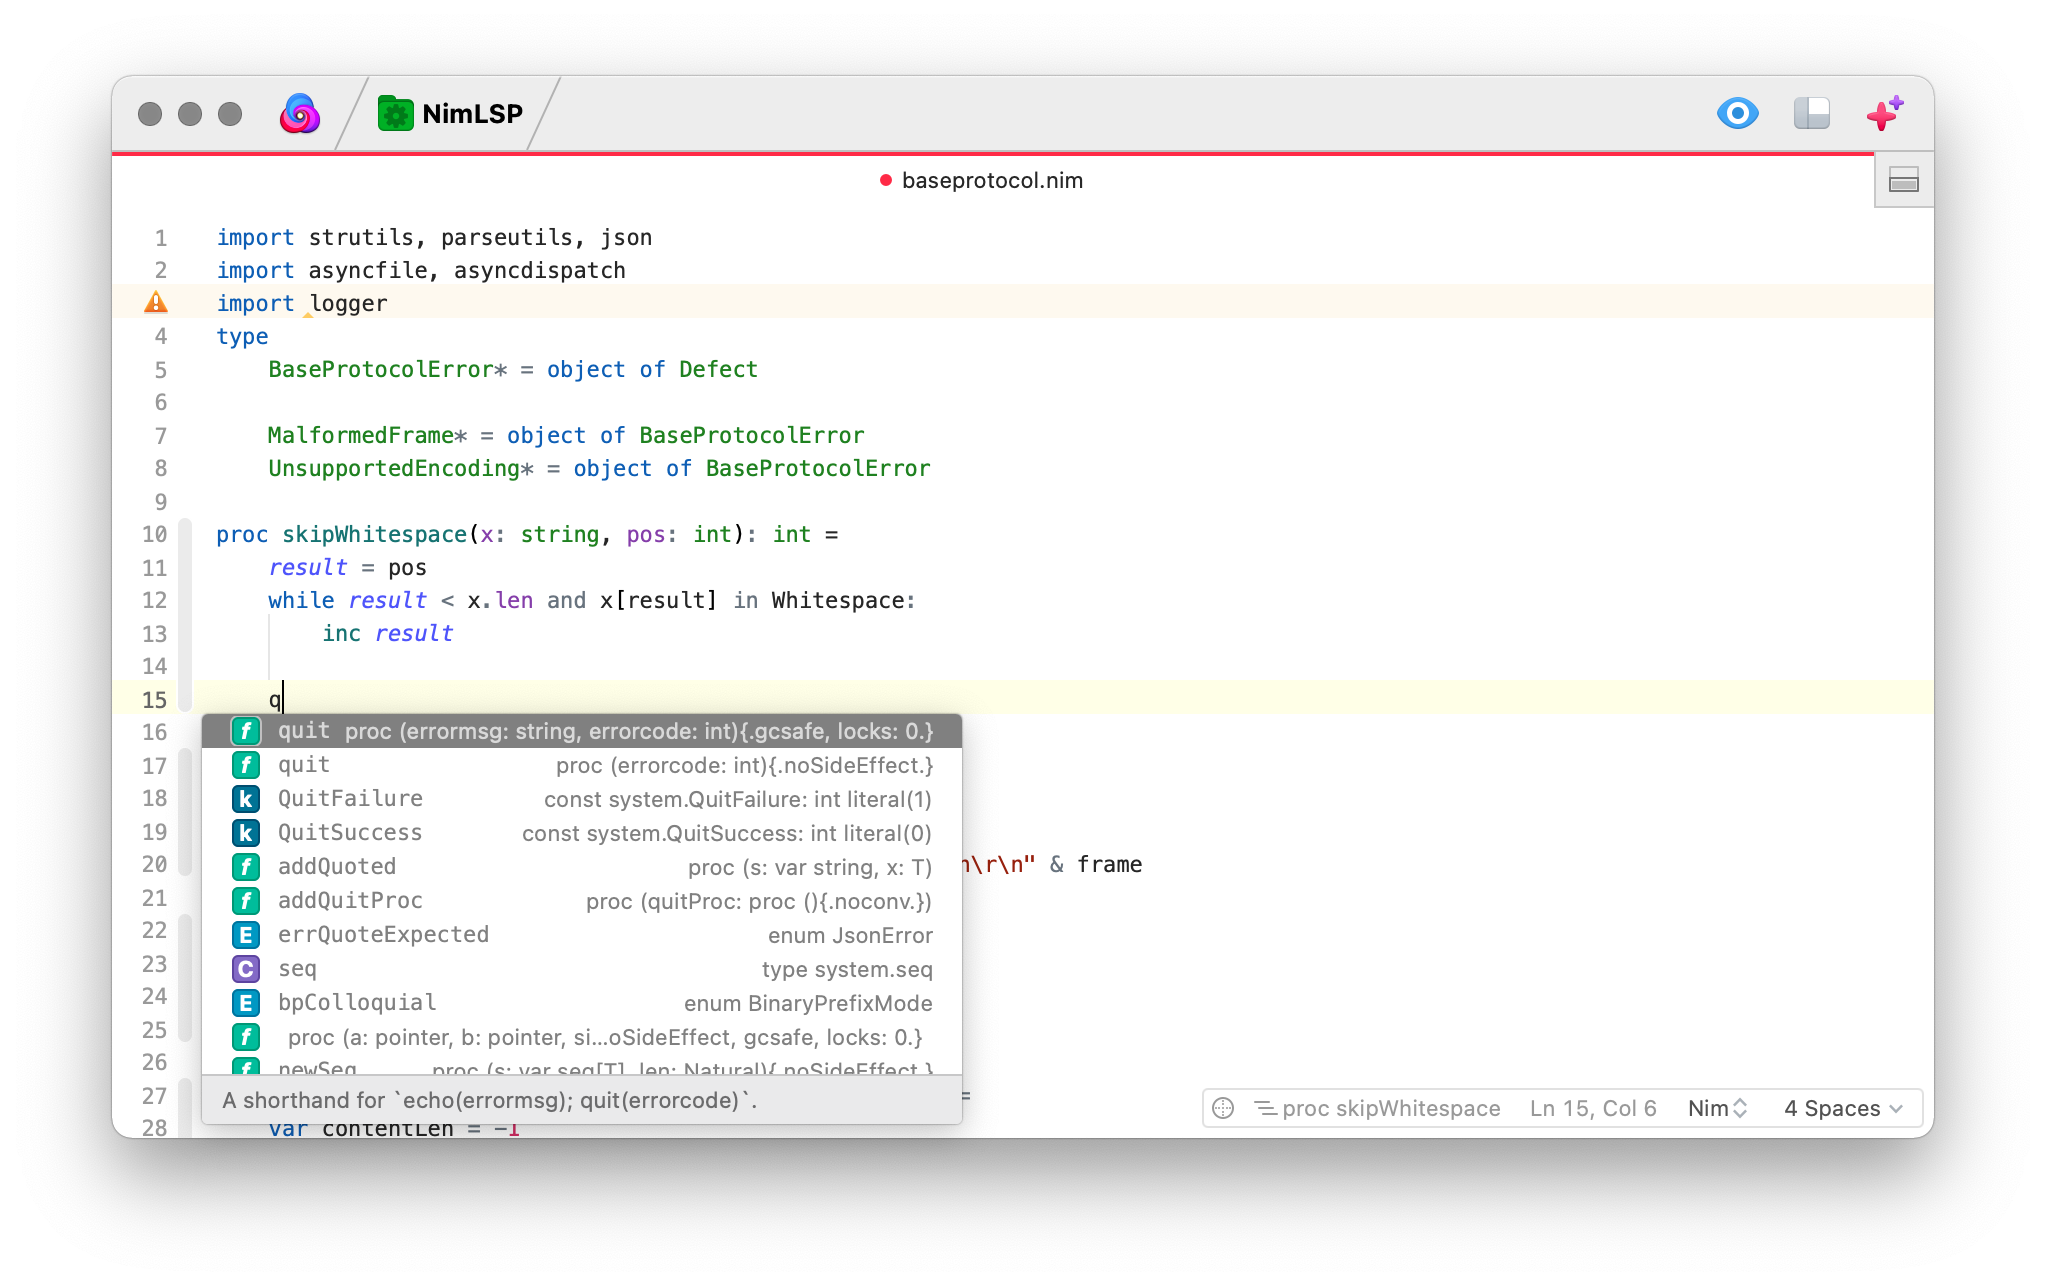This screenshot has width=2046, height=1286.
Task: Click line number 10 in the gutter
Action: (155, 535)
